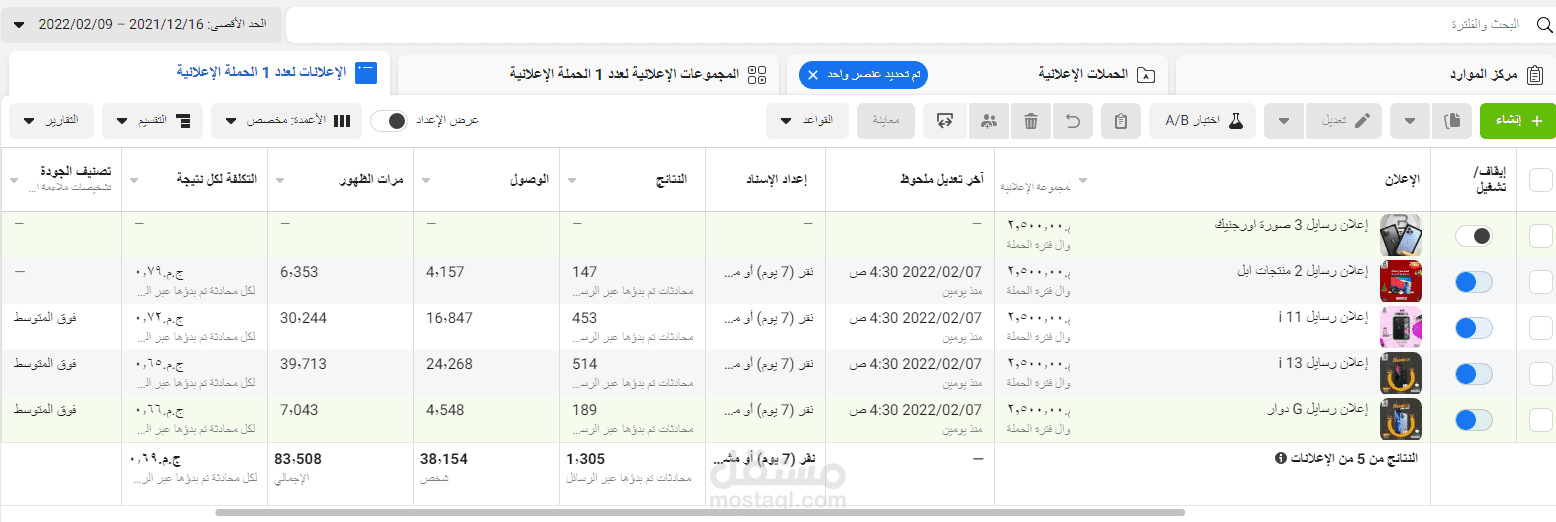Check the select-all header checkbox
The height and width of the screenshot is (522, 1556).
point(1541,180)
